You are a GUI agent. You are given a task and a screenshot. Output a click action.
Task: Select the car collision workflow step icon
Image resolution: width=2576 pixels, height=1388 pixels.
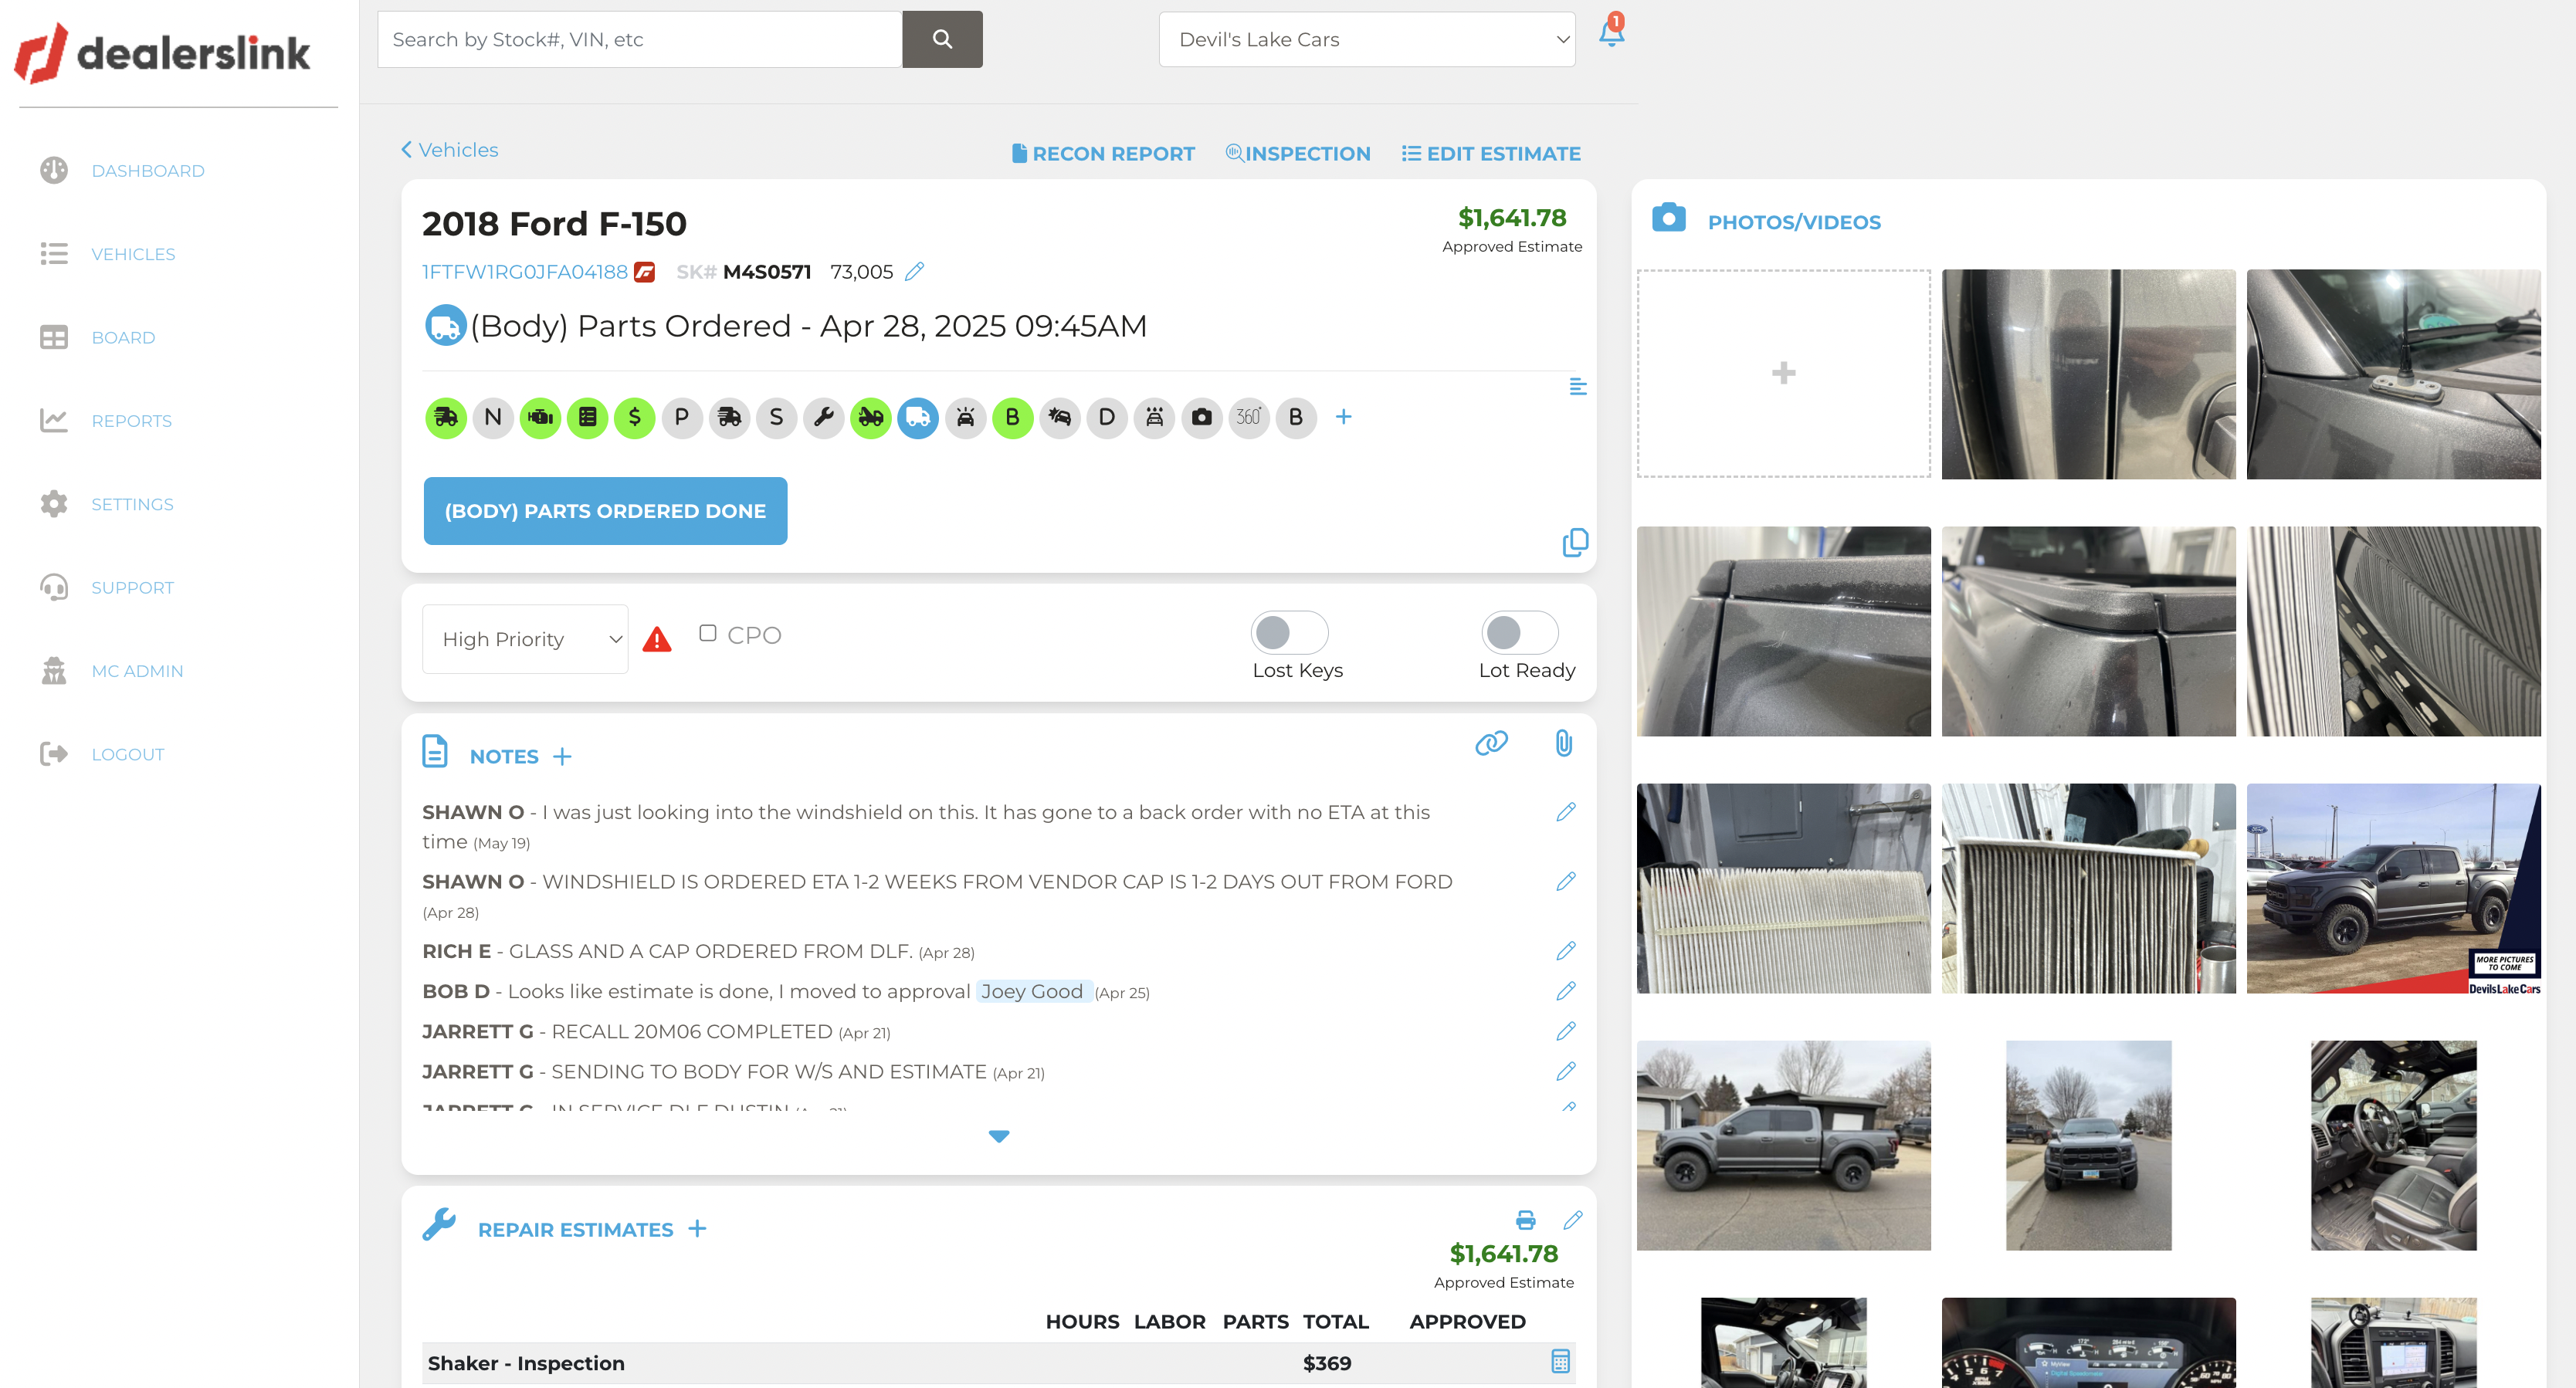click(x=1060, y=417)
